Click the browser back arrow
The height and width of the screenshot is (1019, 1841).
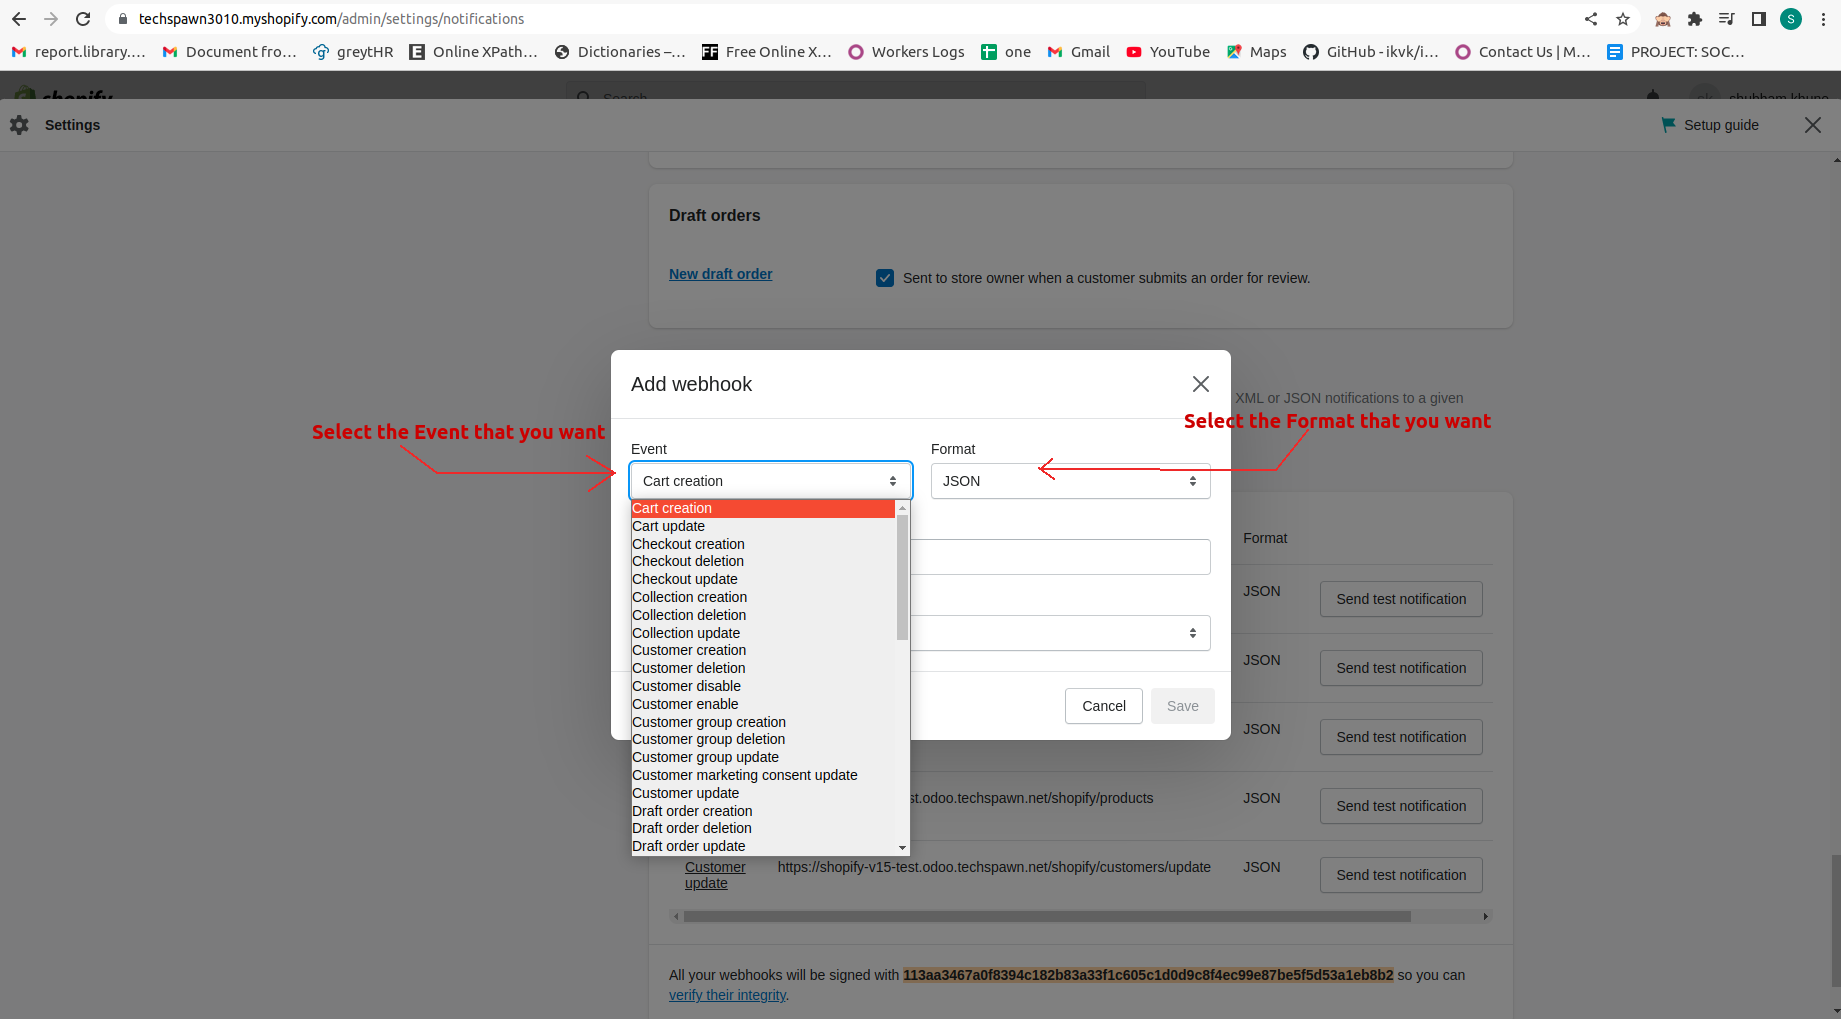tap(20, 18)
